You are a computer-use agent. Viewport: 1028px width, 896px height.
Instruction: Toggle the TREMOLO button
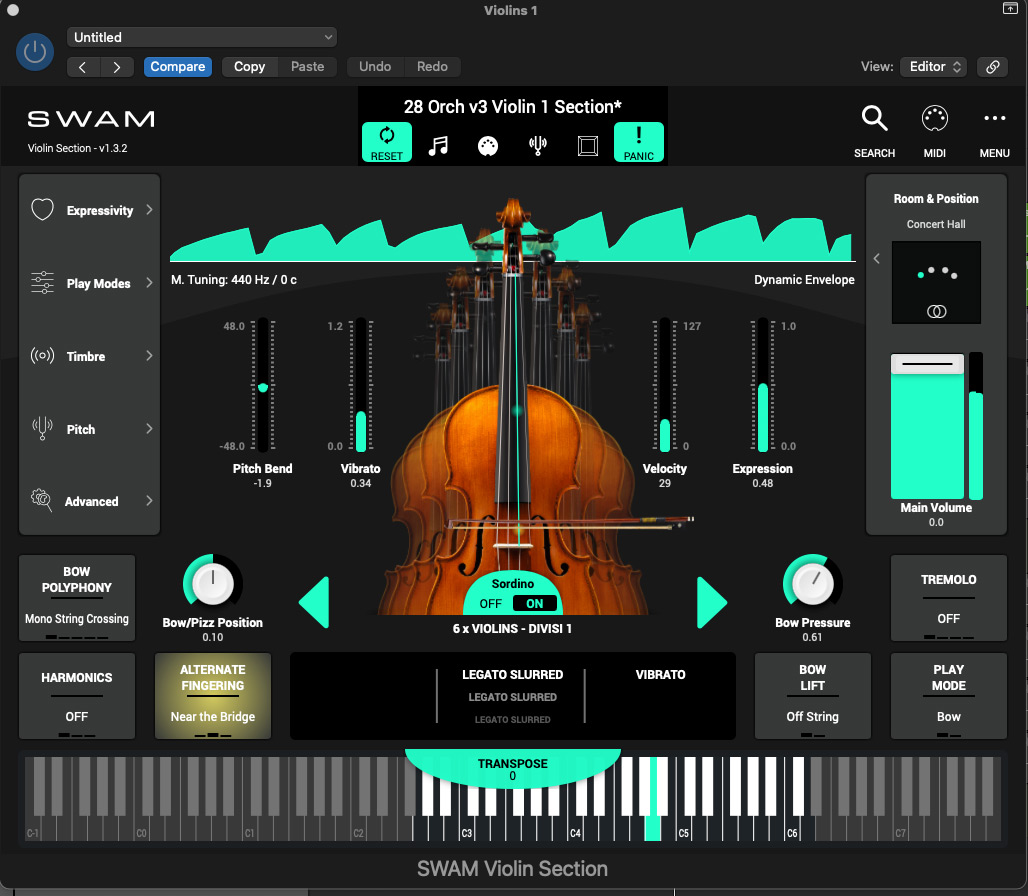948,598
